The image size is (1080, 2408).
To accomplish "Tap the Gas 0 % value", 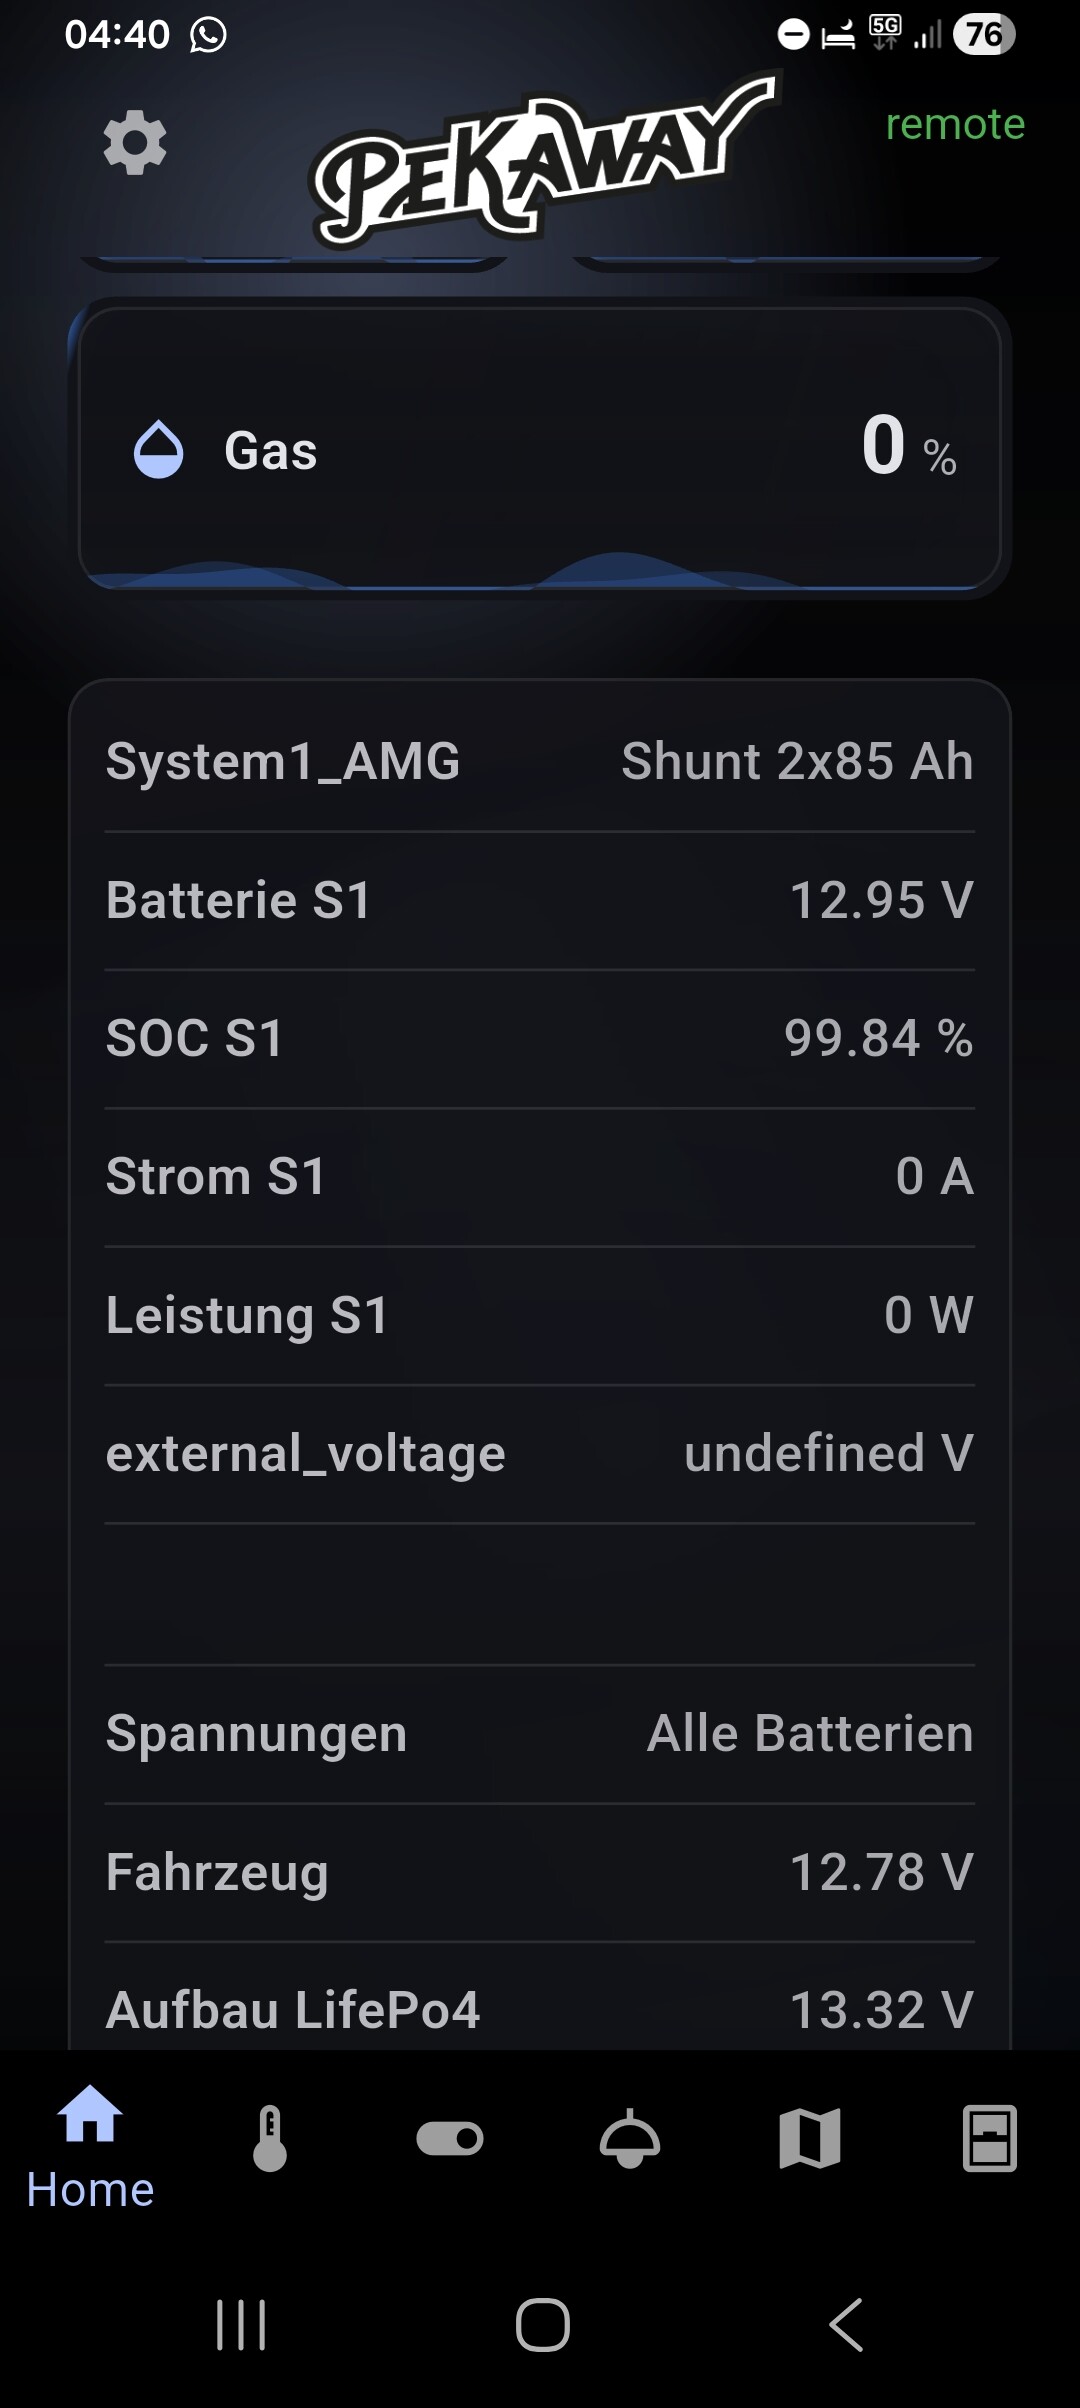I will click(x=909, y=446).
